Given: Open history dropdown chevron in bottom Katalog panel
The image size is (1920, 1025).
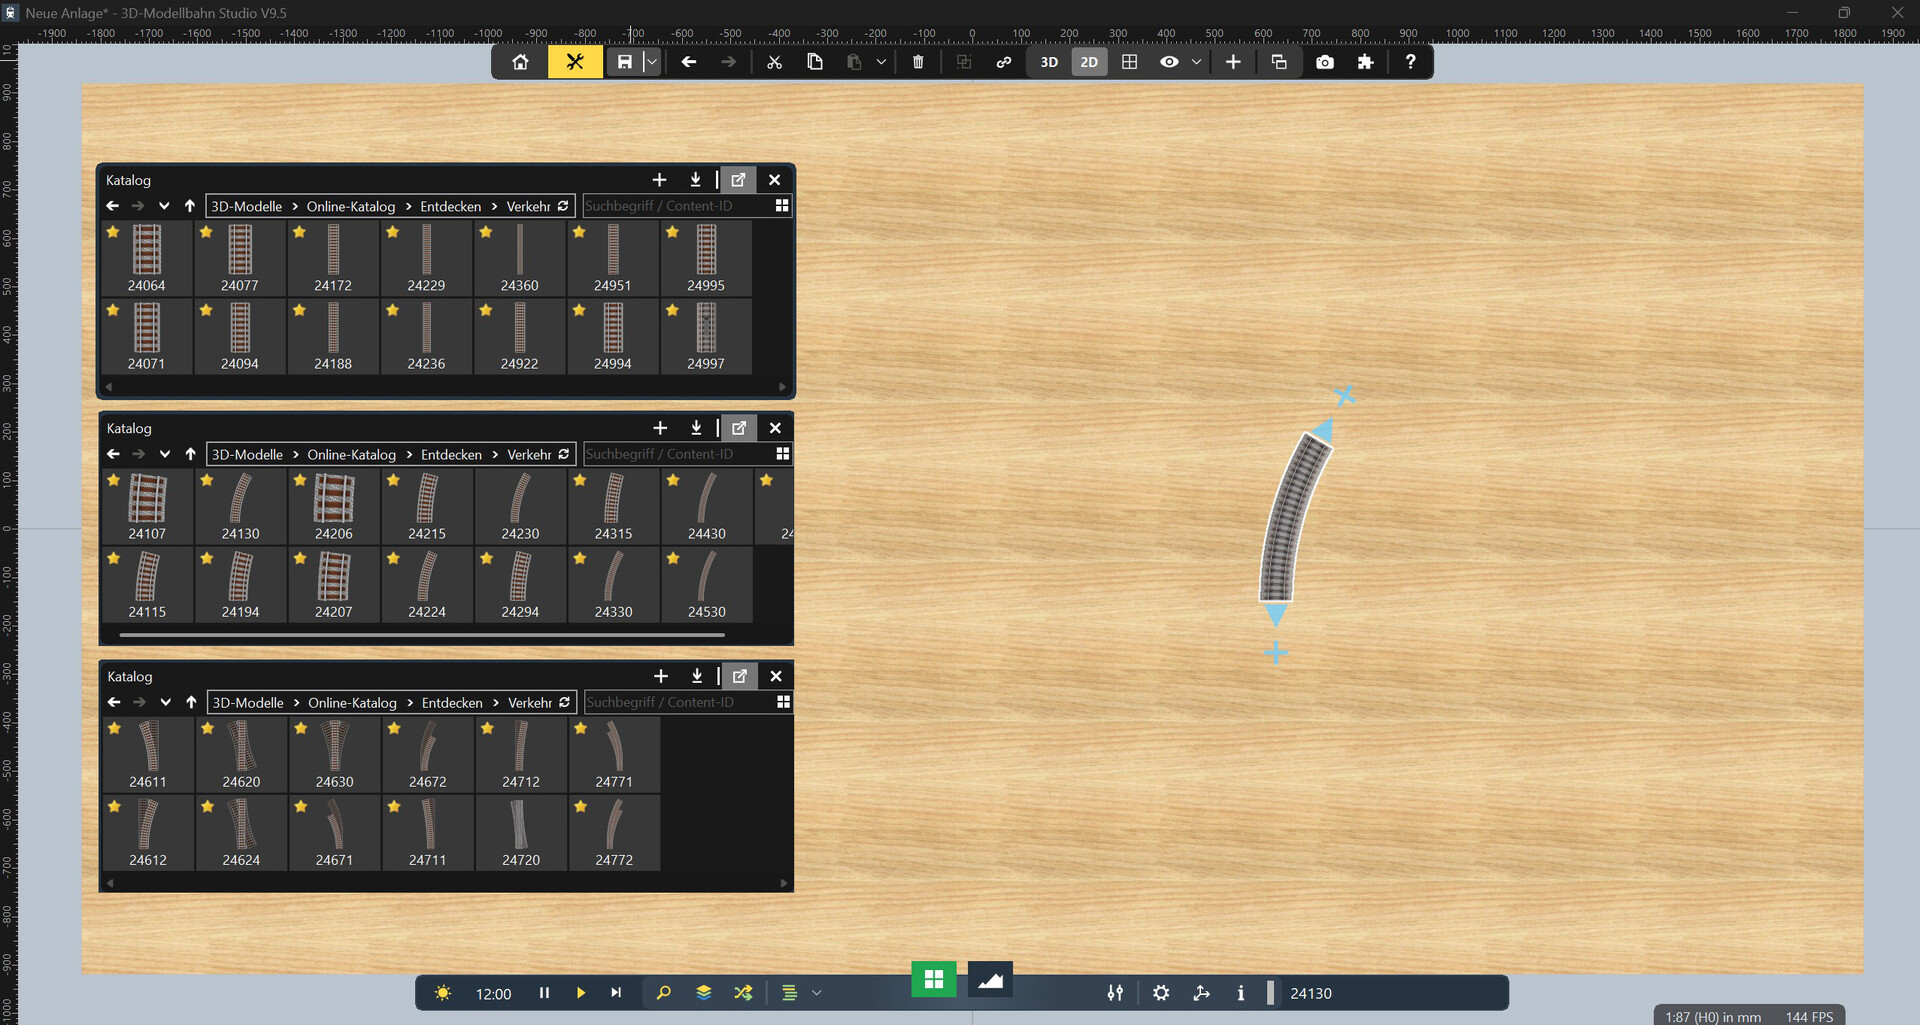Looking at the screenshot, I should coord(166,702).
